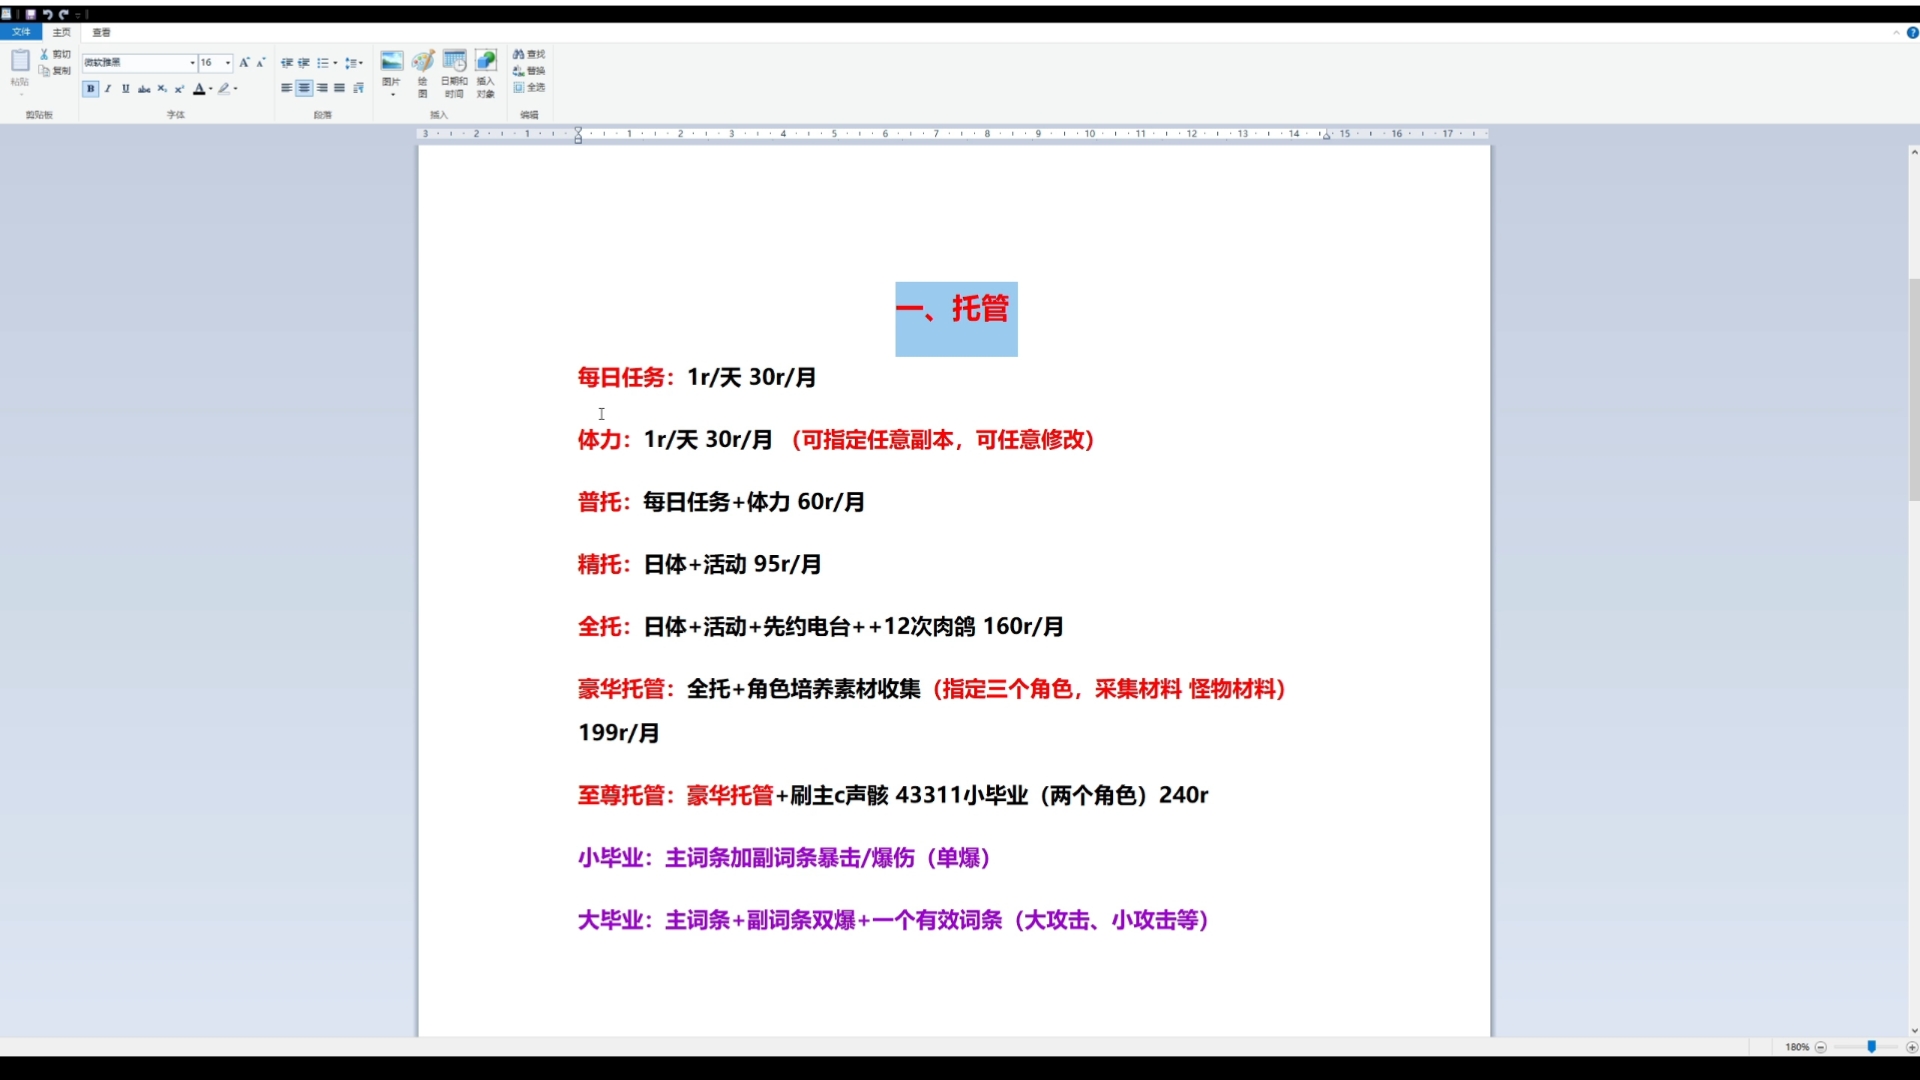Expand the bullet list style dropdown
The height and width of the screenshot is (1080, 1920).
tap(335, 62)
